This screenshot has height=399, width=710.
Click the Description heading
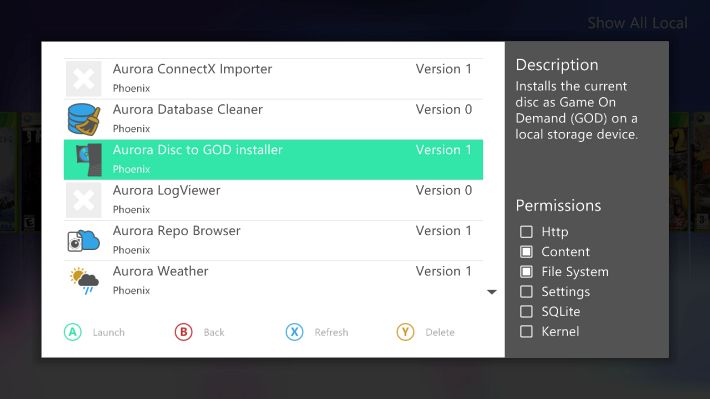557,65
